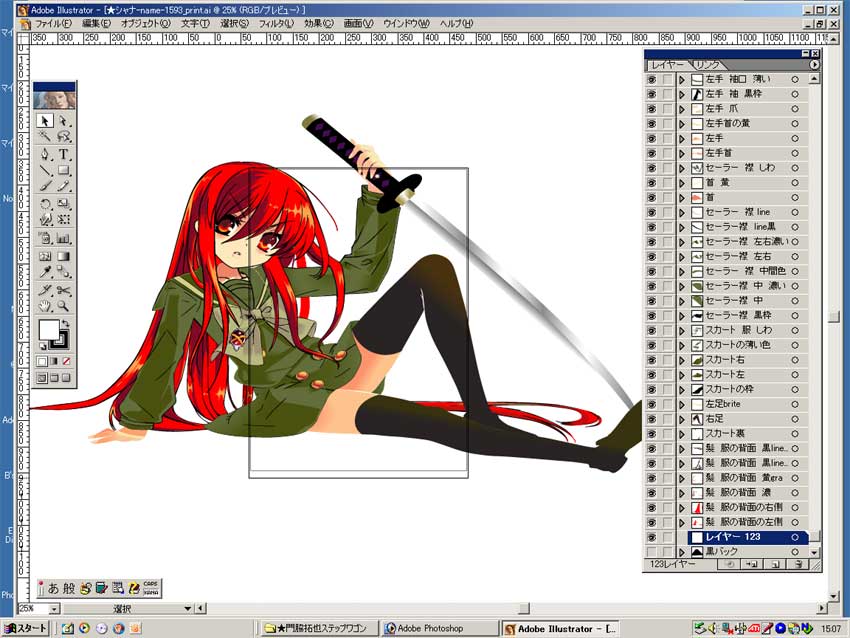This screenshot has height=638, width=850.
Task: Select the Magic Wand tool
Action: [46, 136]
